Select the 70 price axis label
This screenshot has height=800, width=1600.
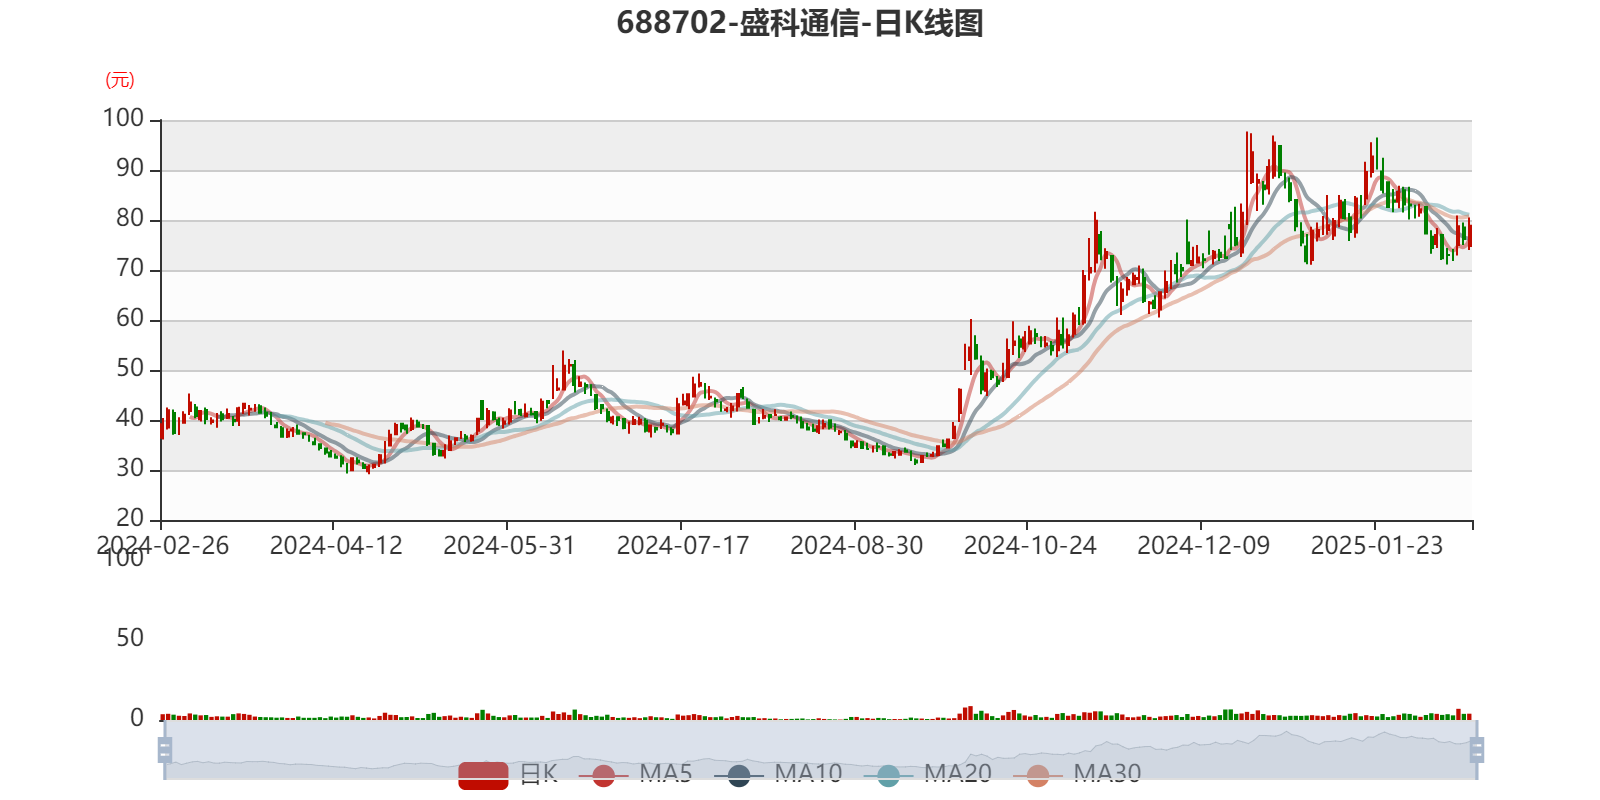click(130, 268)
